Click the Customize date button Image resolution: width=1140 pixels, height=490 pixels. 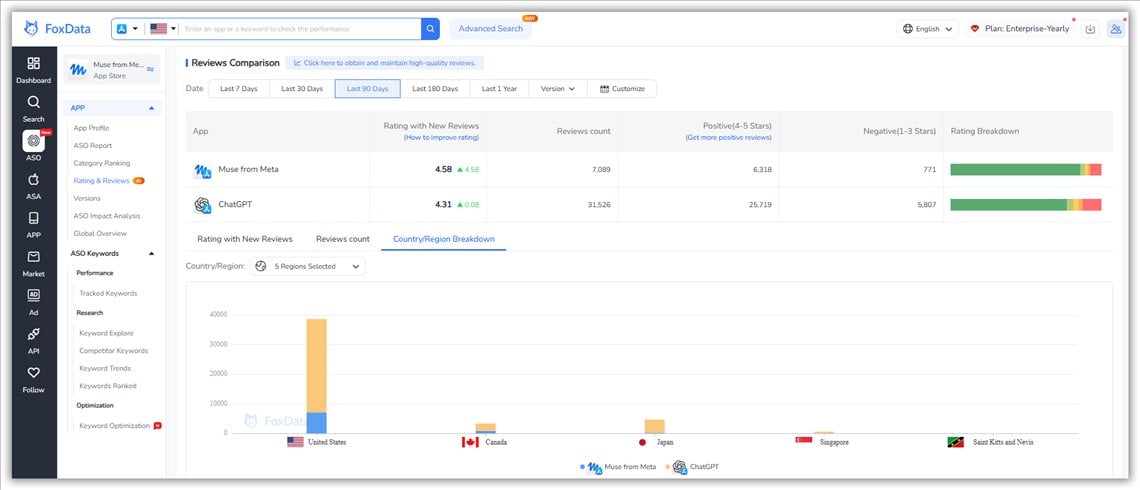622,89
